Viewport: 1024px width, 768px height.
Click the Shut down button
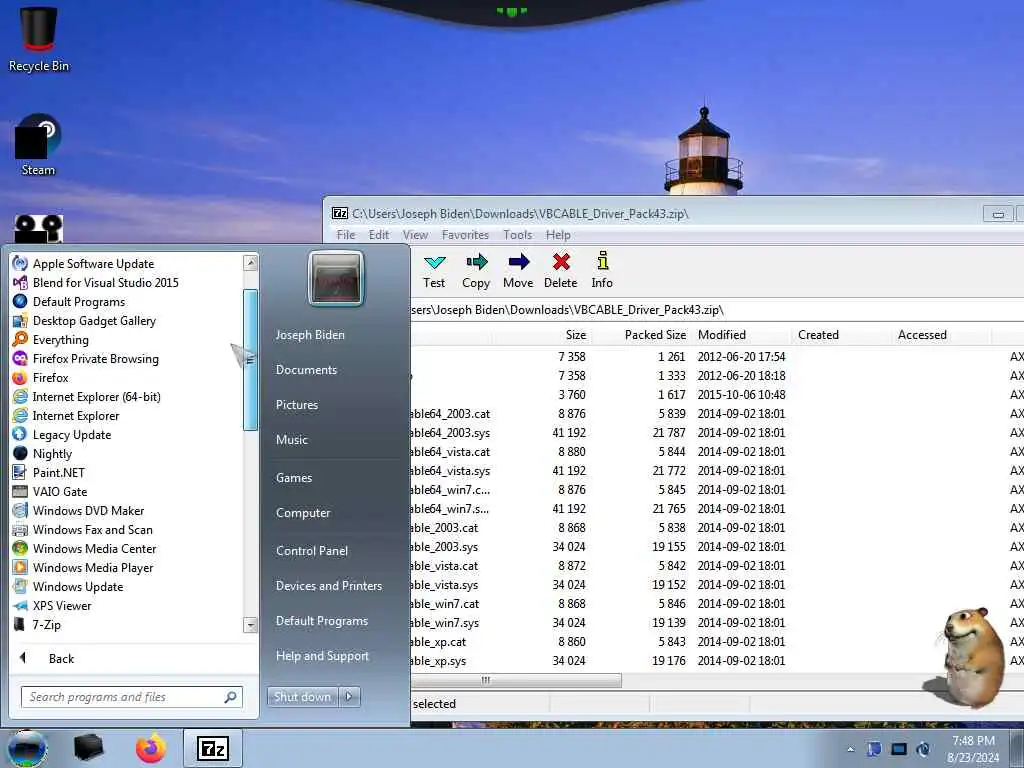[x=303, y=697]
